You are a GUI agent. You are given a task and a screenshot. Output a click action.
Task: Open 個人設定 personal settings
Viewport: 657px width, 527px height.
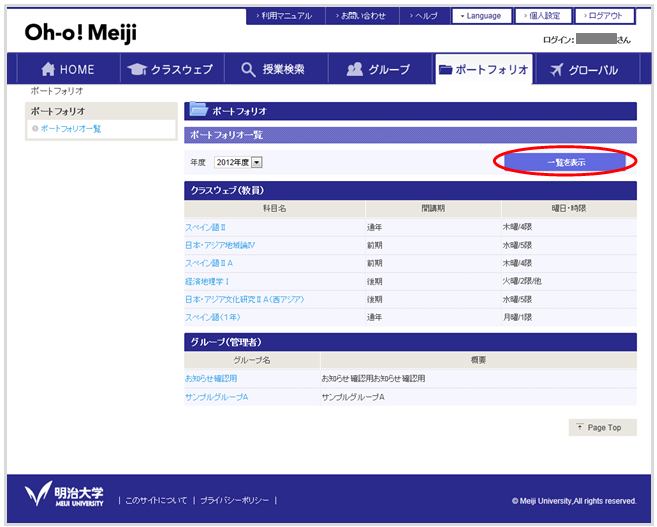(x=543, y=16)
